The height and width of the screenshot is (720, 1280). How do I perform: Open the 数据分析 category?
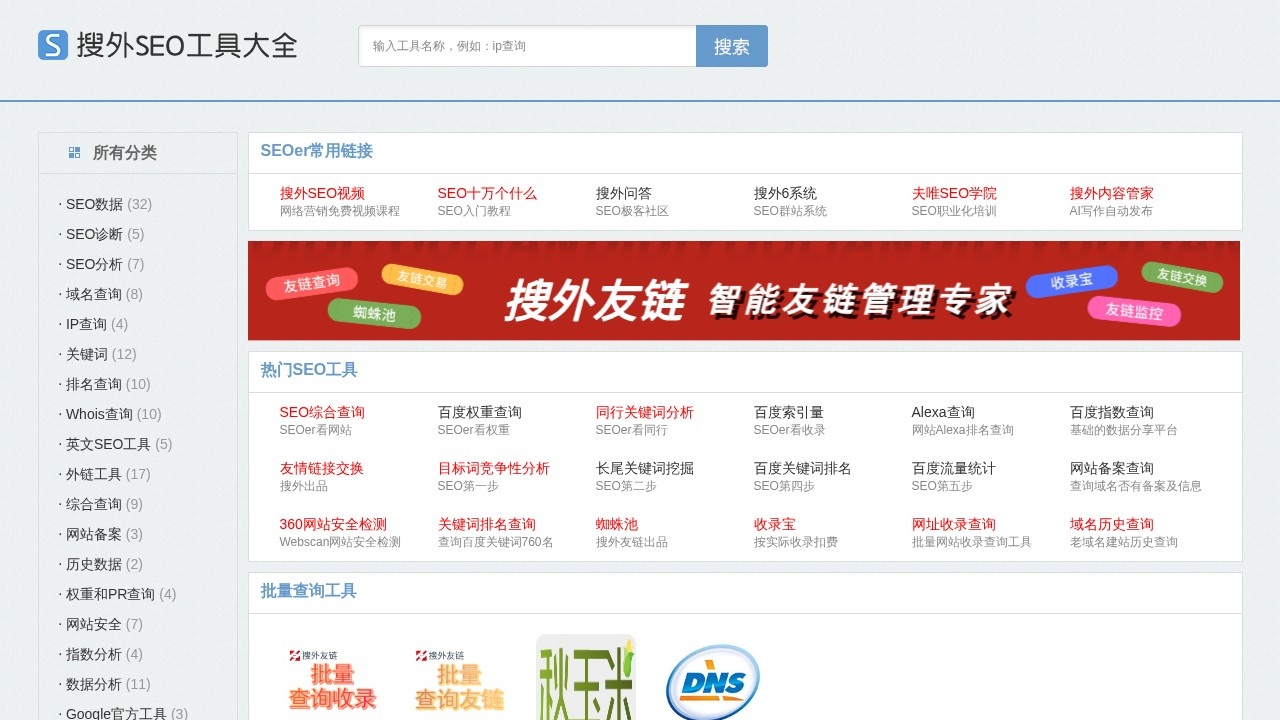click(94, 684)
